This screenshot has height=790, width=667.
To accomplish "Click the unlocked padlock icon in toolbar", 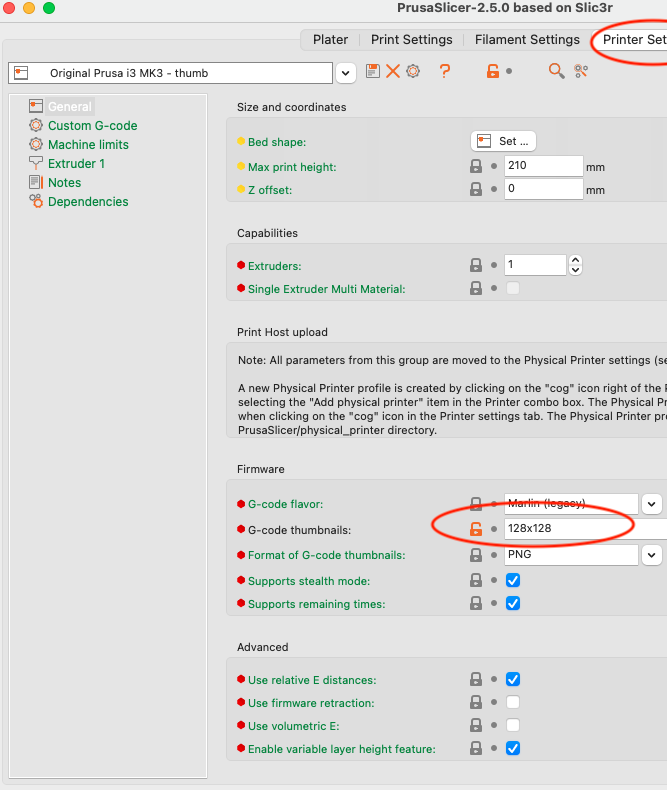I will coord(493,71).
